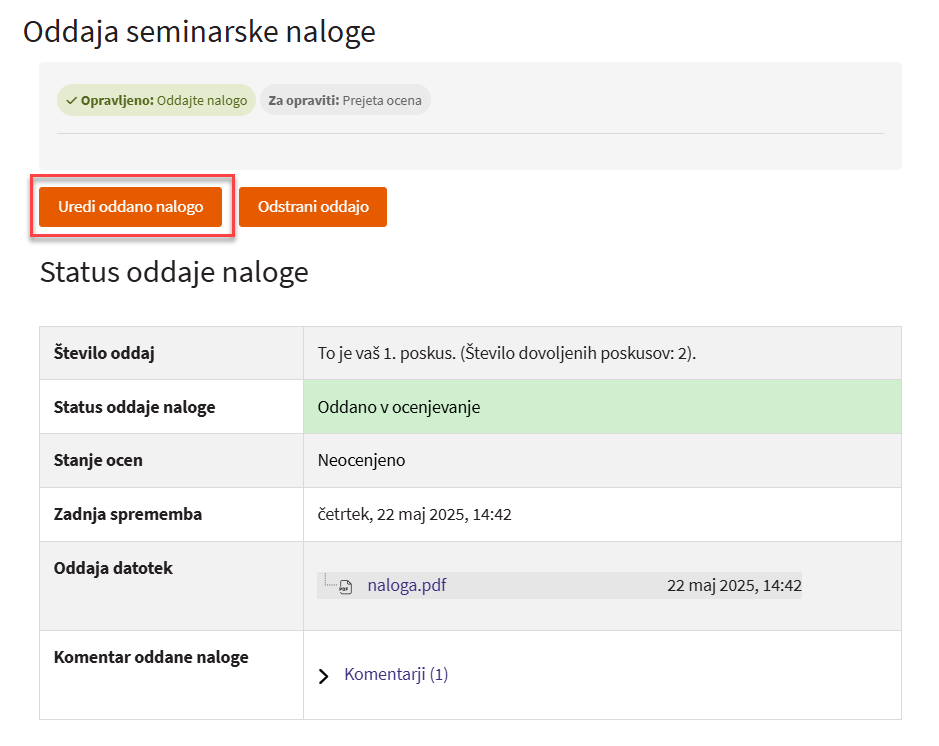Select the "Opravljeno: Oddajte nalogo" badge
Viewport: 939px width, 746px height.
point(157,101)
